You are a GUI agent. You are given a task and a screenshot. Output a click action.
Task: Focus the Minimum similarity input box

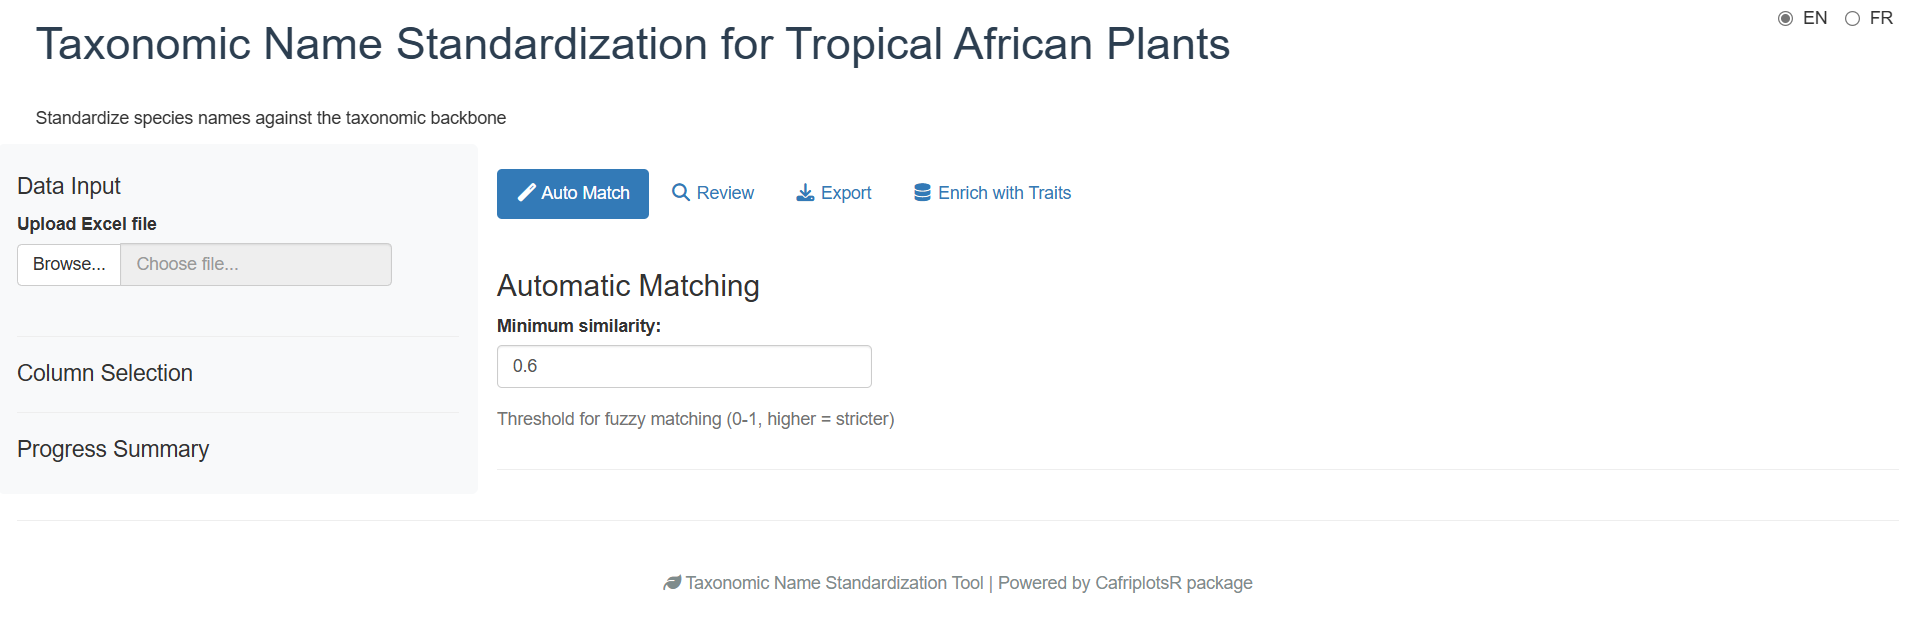(x=684, y=367)
